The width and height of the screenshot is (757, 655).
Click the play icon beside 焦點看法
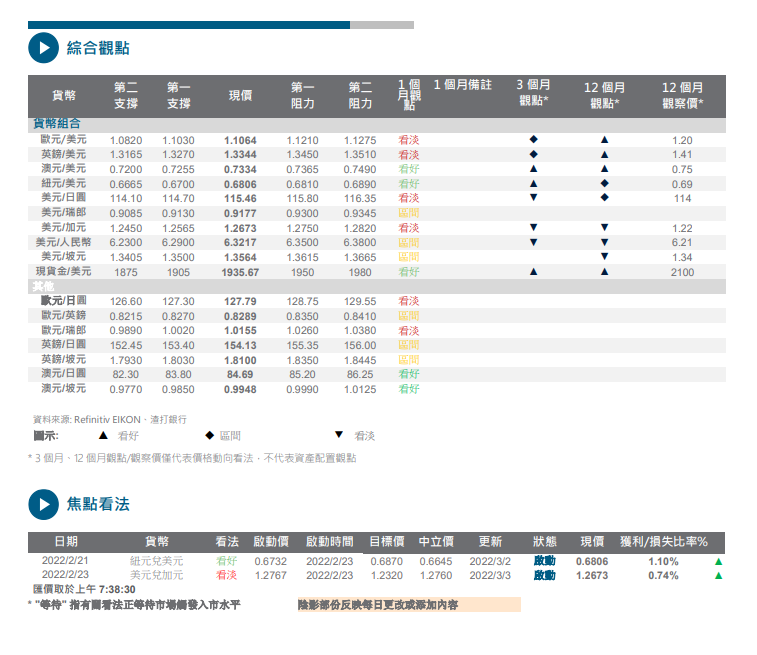[43, 504]
